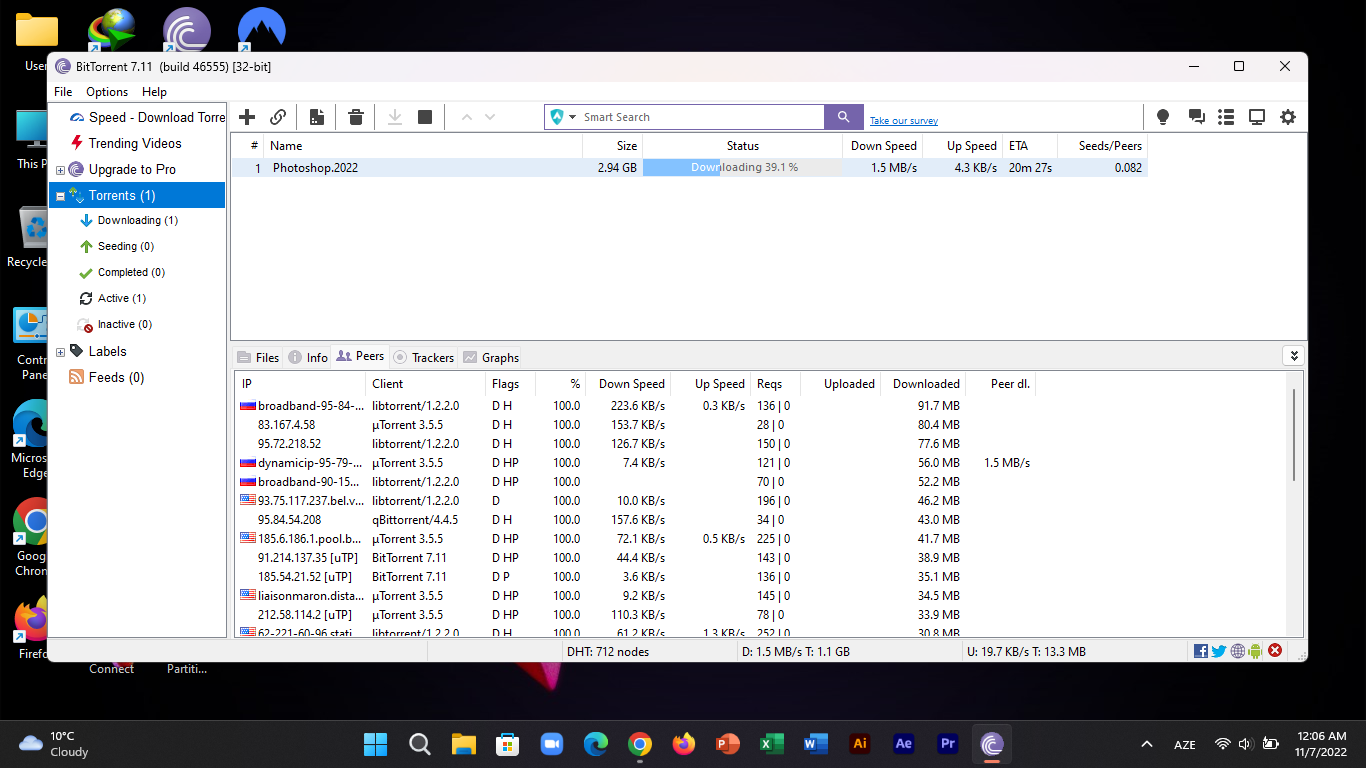Screen dimensions: 1366x768
Task: Click the Facebook icon in the status bar
Action: click(1201, 651)
